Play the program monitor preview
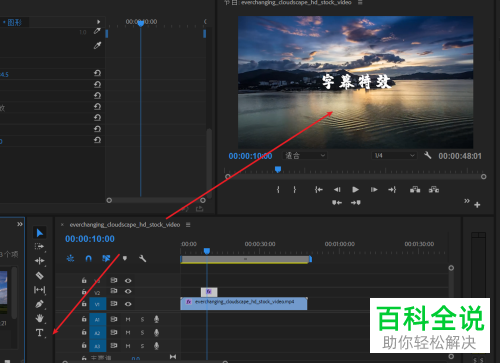Image resolution: width=500 pixels, height=363 pixels. click(x=355, y=189)
